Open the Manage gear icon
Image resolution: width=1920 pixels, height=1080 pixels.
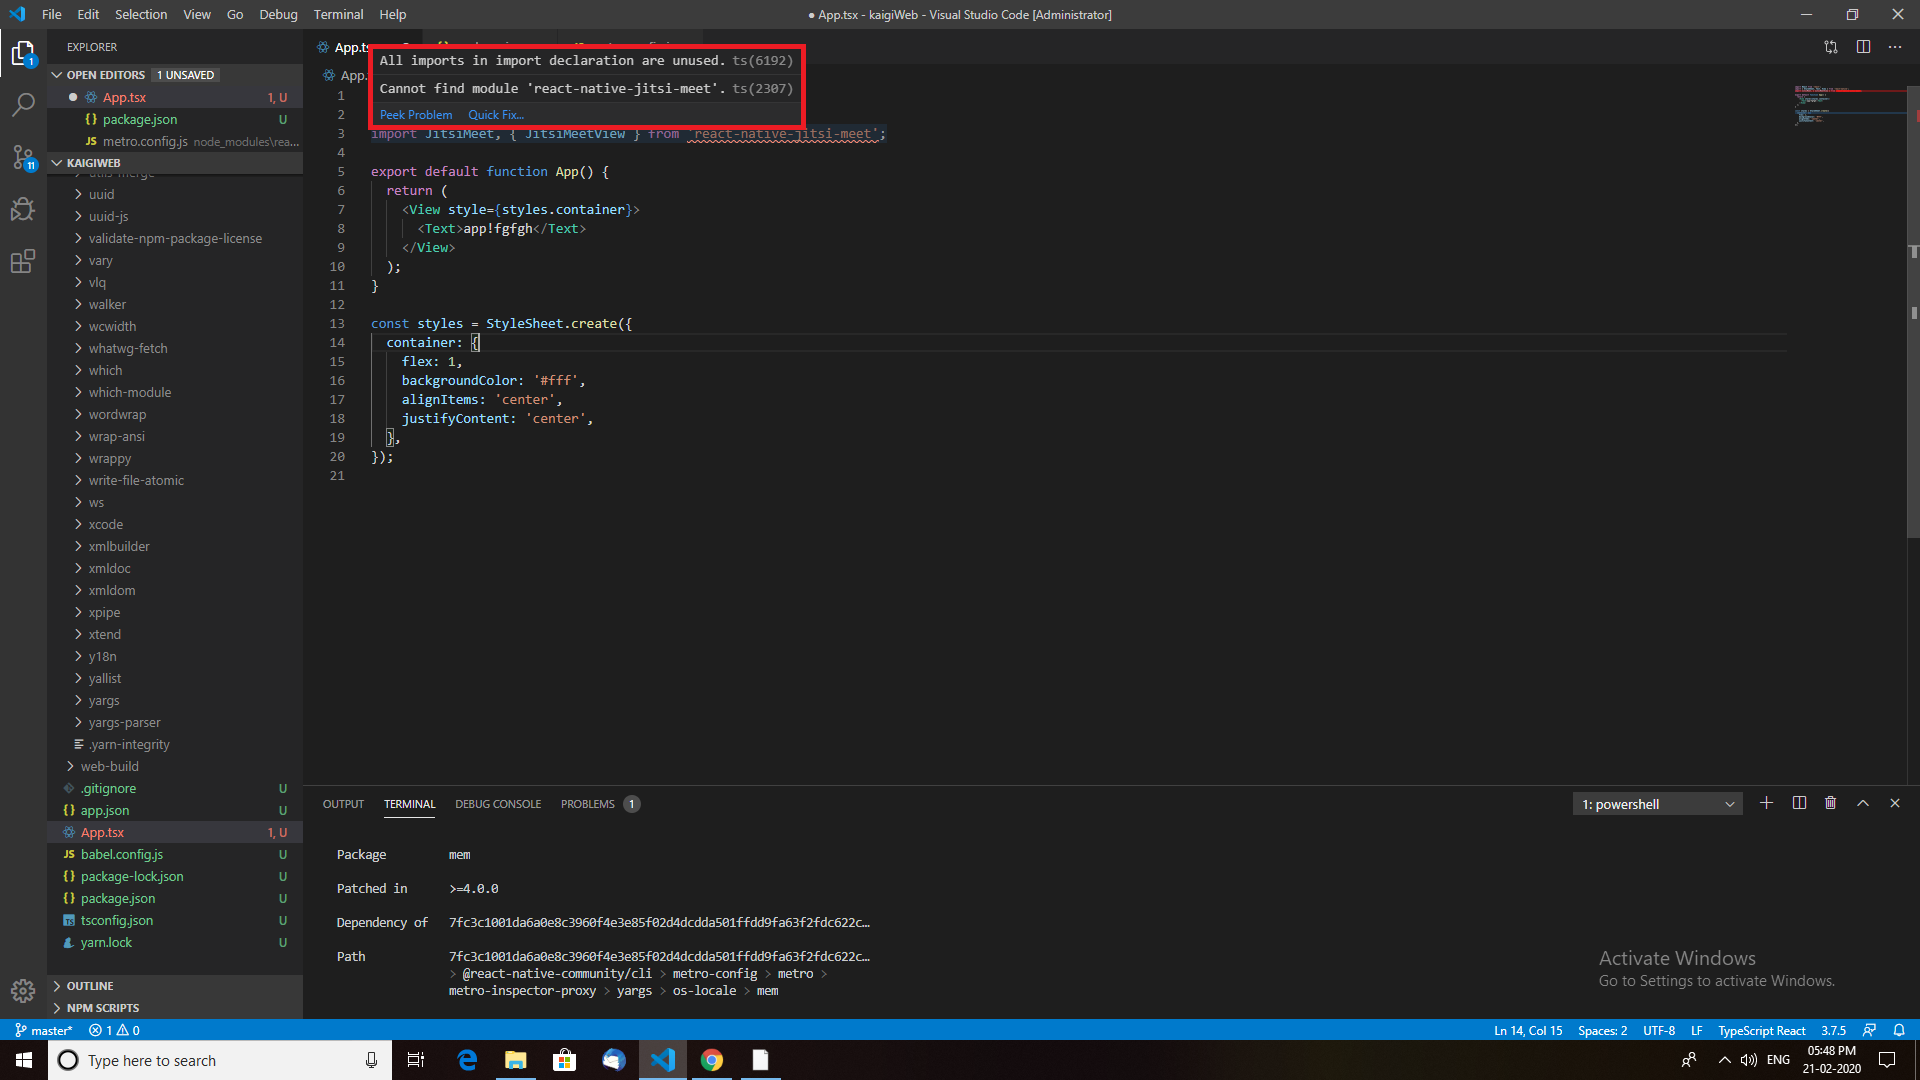point(23,990)
